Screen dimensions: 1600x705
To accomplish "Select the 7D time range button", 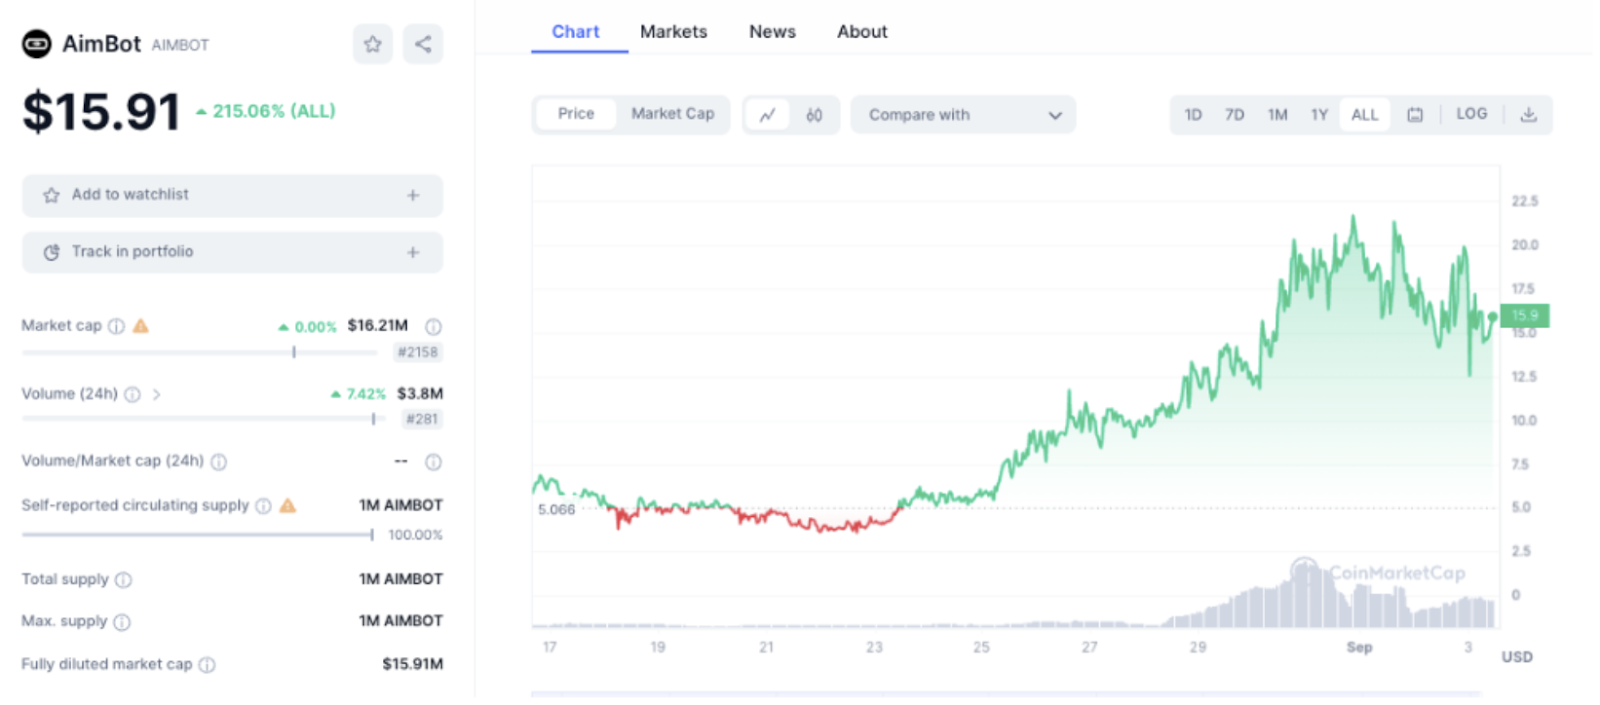I will [x=1235, y=115].
